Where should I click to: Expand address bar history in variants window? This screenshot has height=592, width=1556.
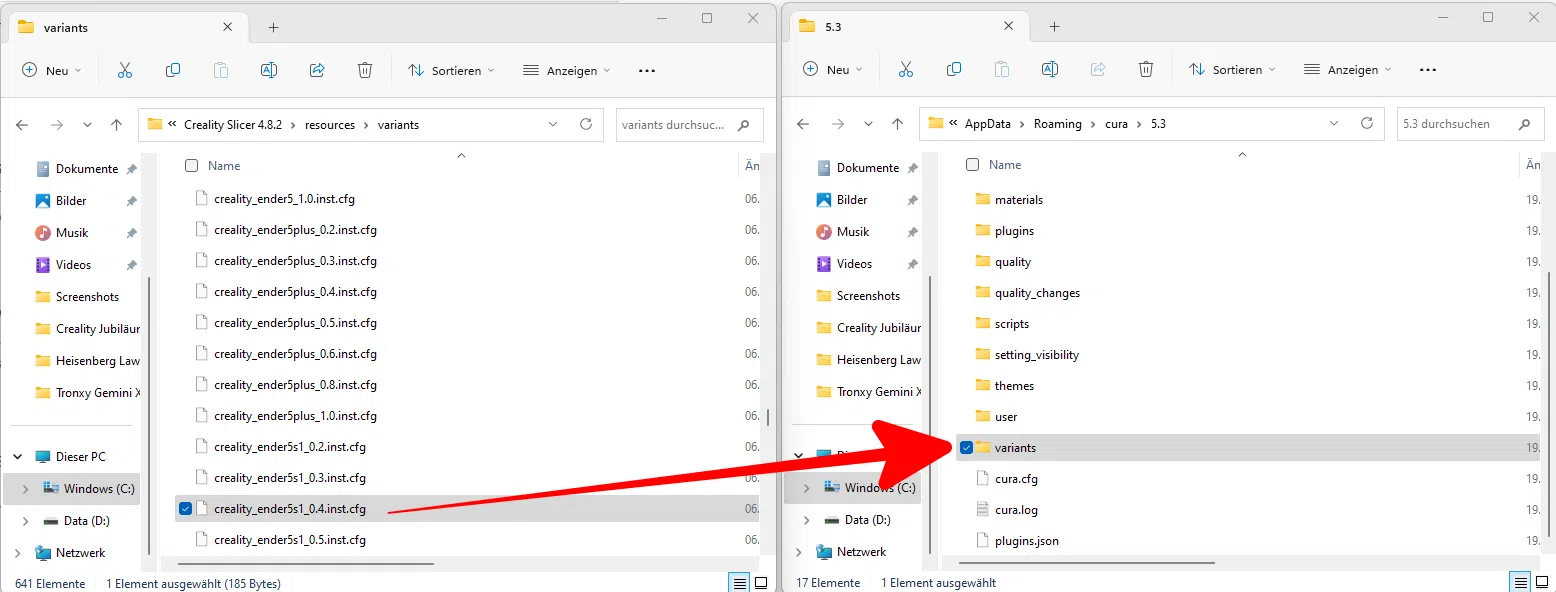pyautogui.click(x=553, y=125)
